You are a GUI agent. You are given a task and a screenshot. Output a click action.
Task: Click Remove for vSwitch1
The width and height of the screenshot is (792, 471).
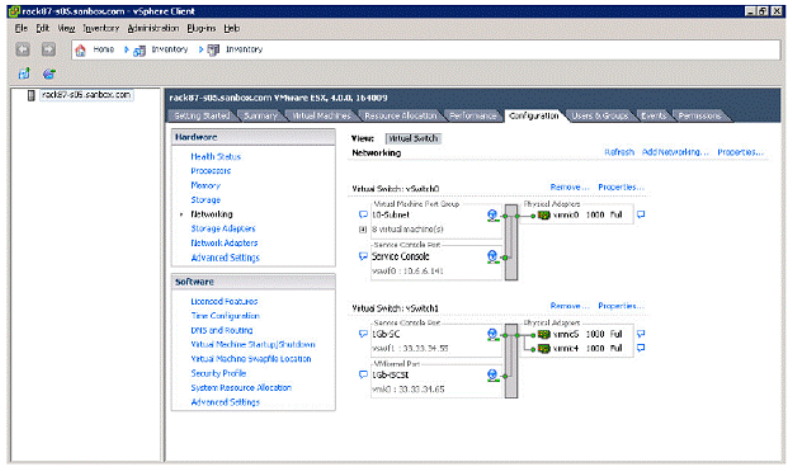[x=570, y=306]
